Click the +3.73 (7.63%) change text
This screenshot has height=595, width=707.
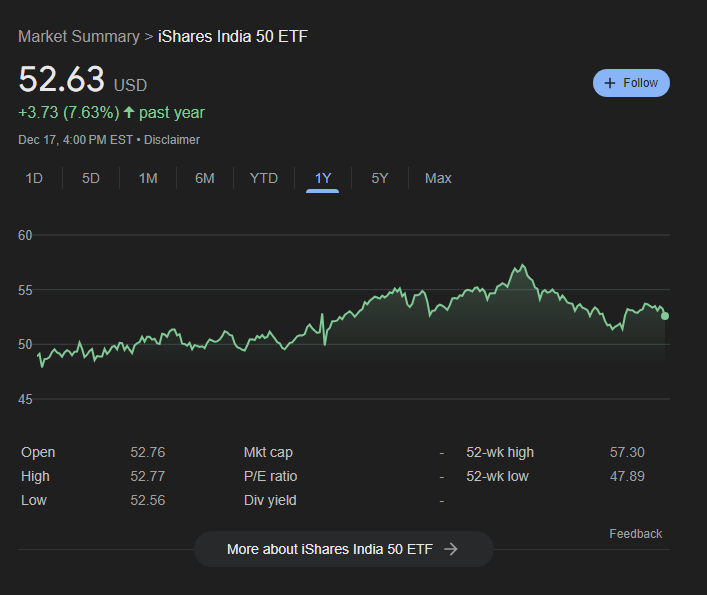coord(69,112)
